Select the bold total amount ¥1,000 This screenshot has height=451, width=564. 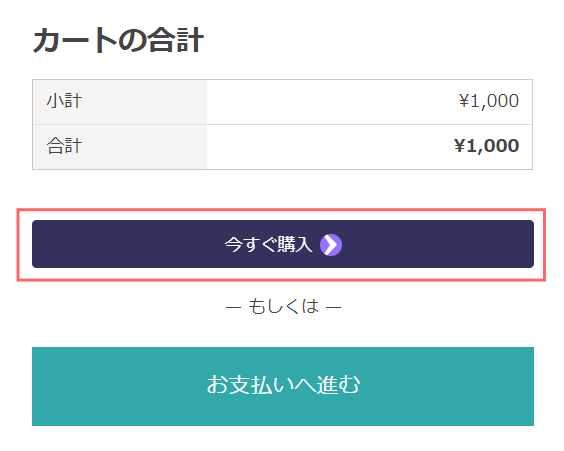(x=486, y=146)
